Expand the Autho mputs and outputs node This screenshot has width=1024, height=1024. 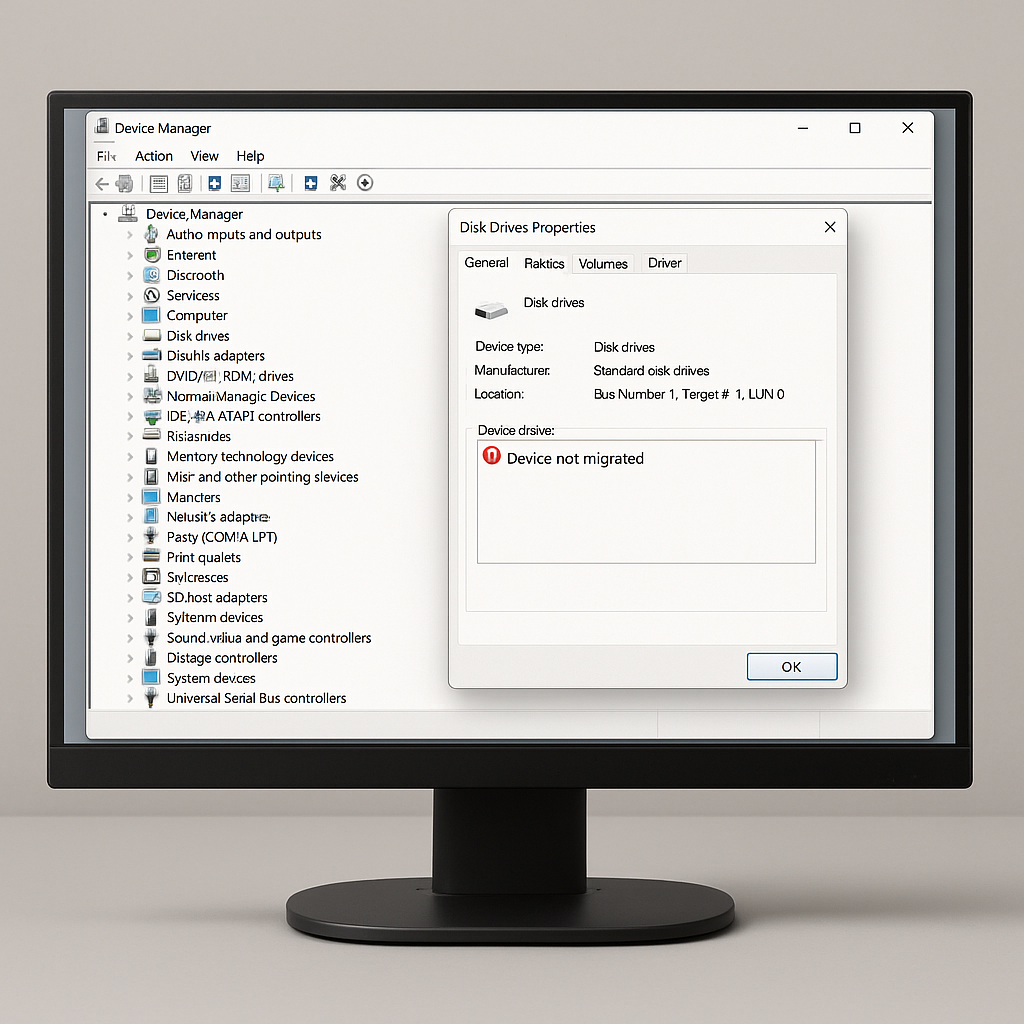[x=130, y=235]
